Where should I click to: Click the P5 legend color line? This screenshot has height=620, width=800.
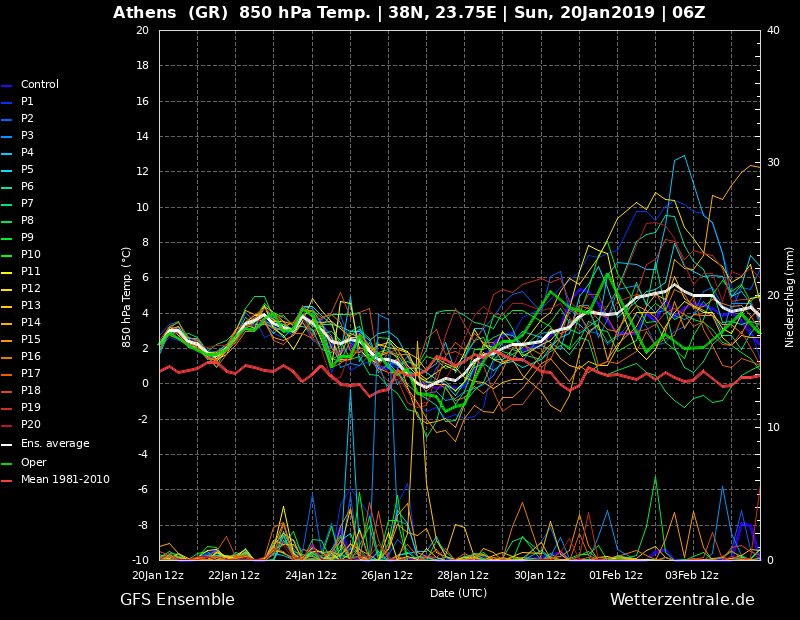click(6, 171)
